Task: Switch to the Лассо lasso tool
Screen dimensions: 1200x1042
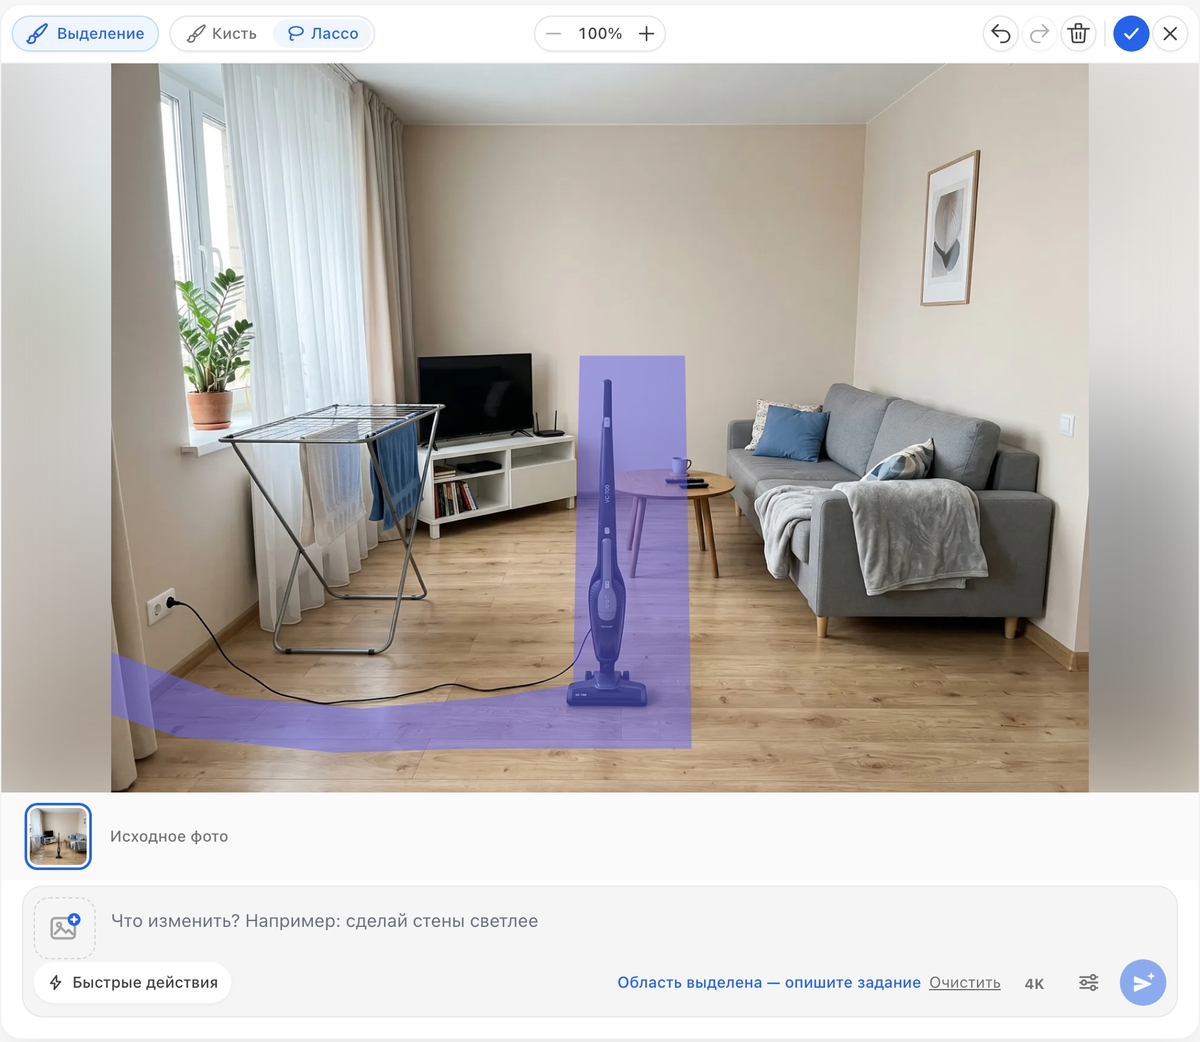Action: pos(323,34)
